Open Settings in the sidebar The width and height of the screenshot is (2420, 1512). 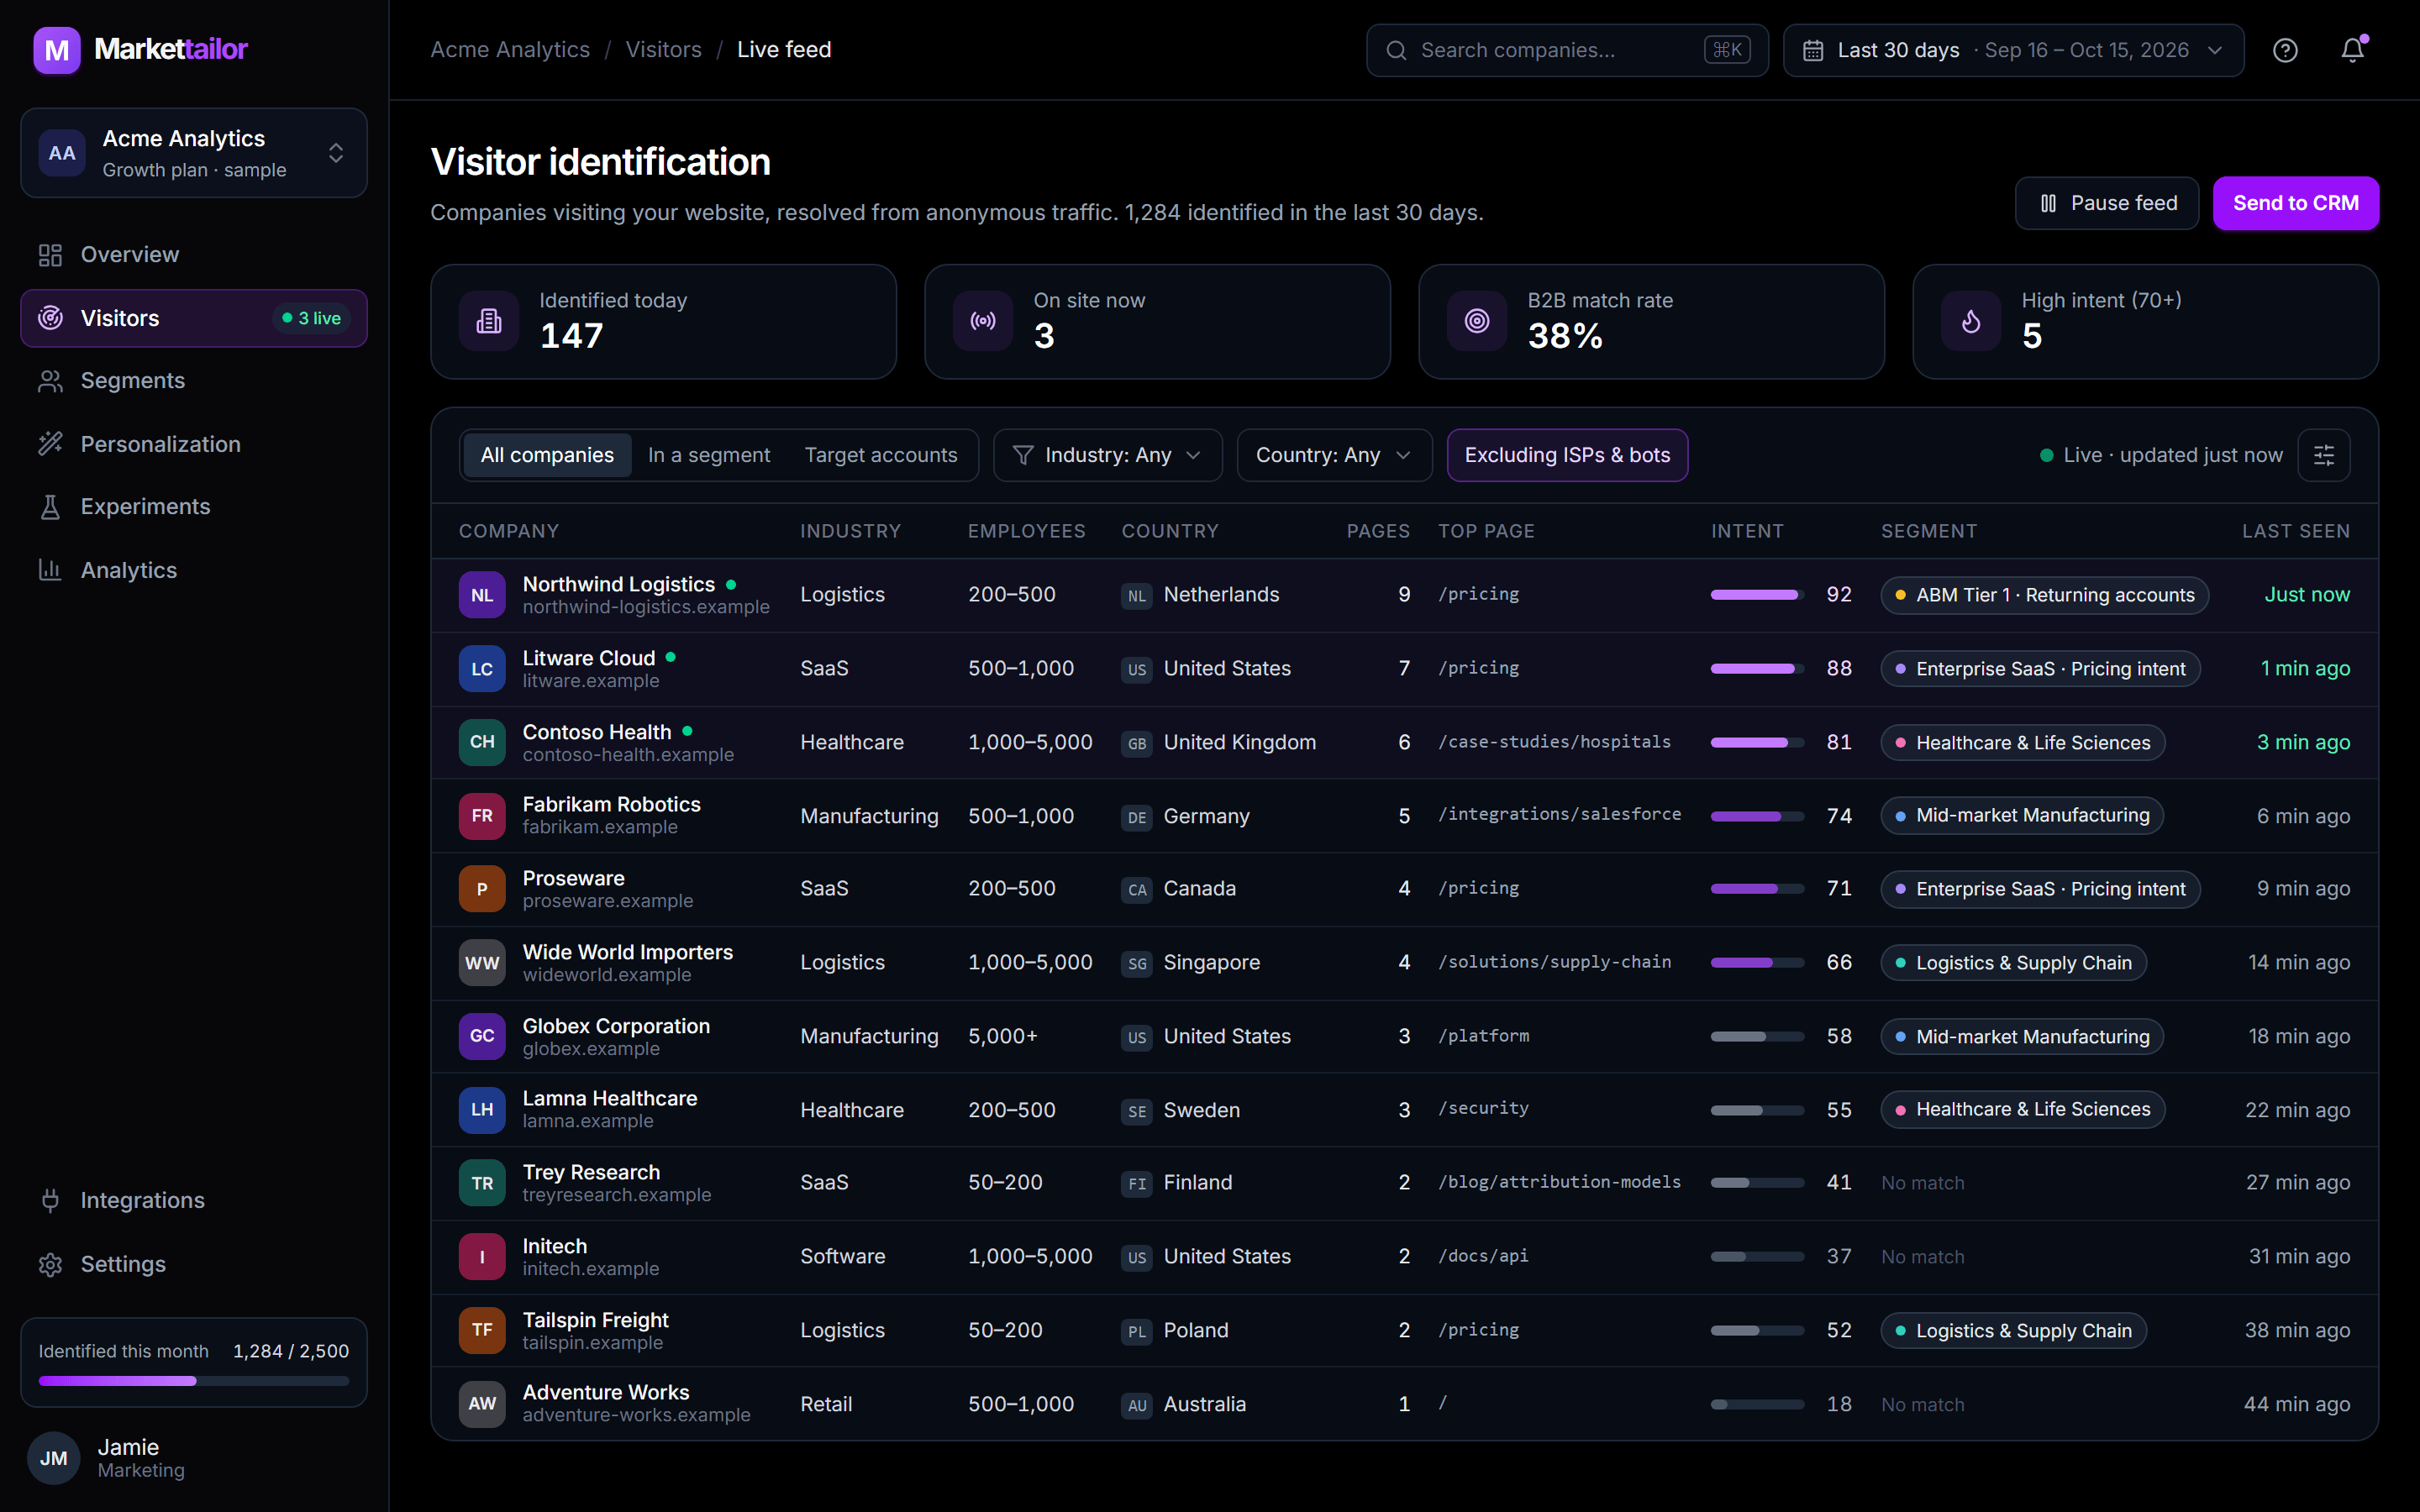point(194,1264)
